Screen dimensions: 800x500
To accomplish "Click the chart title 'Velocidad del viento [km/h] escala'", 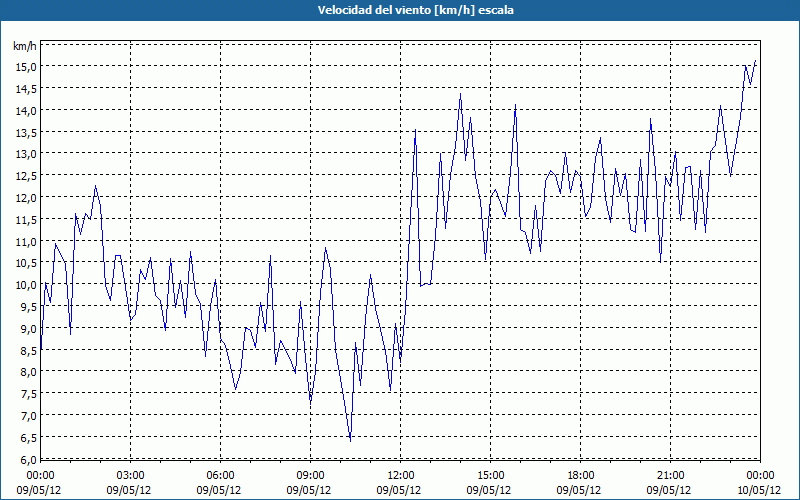I will [415, 10].
